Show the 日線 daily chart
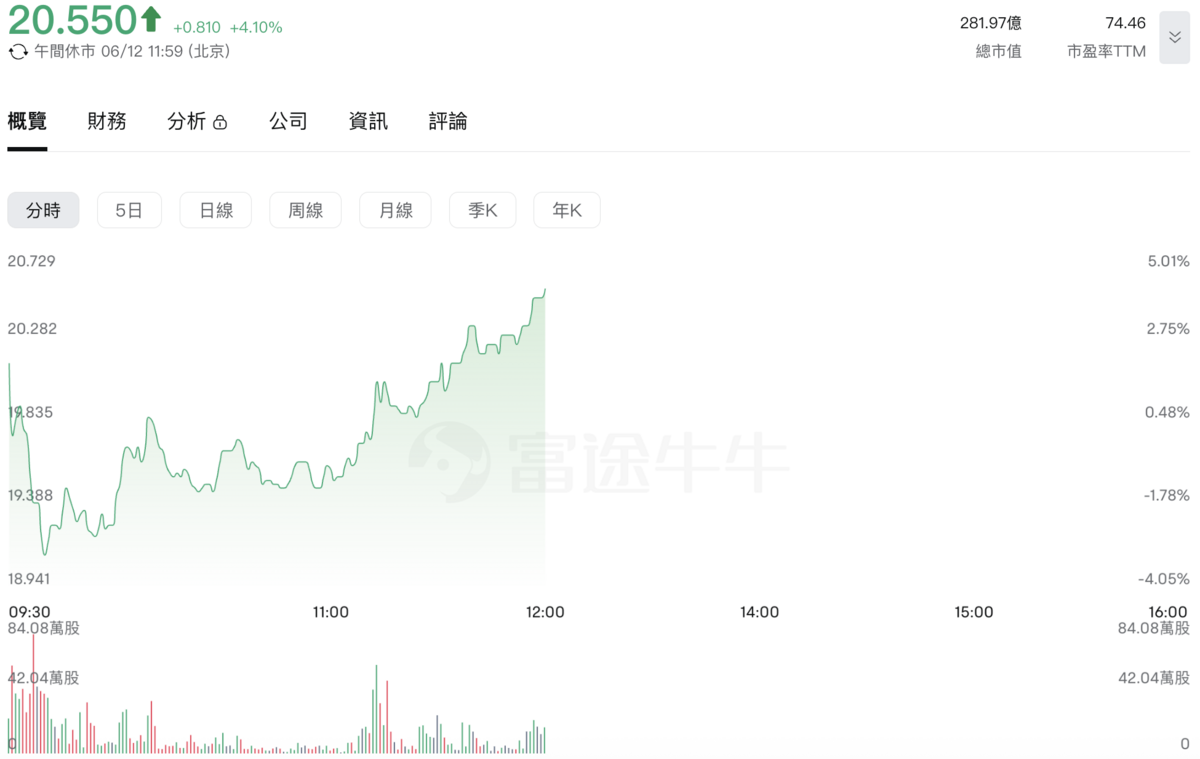1200x759 pixels. 216,210
